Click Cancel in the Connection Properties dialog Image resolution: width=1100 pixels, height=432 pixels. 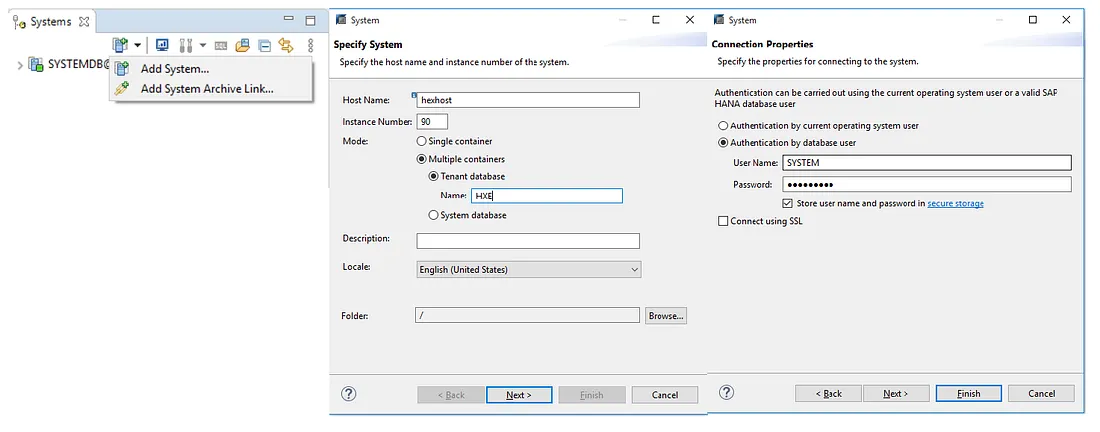click(x=1041, y=393)
